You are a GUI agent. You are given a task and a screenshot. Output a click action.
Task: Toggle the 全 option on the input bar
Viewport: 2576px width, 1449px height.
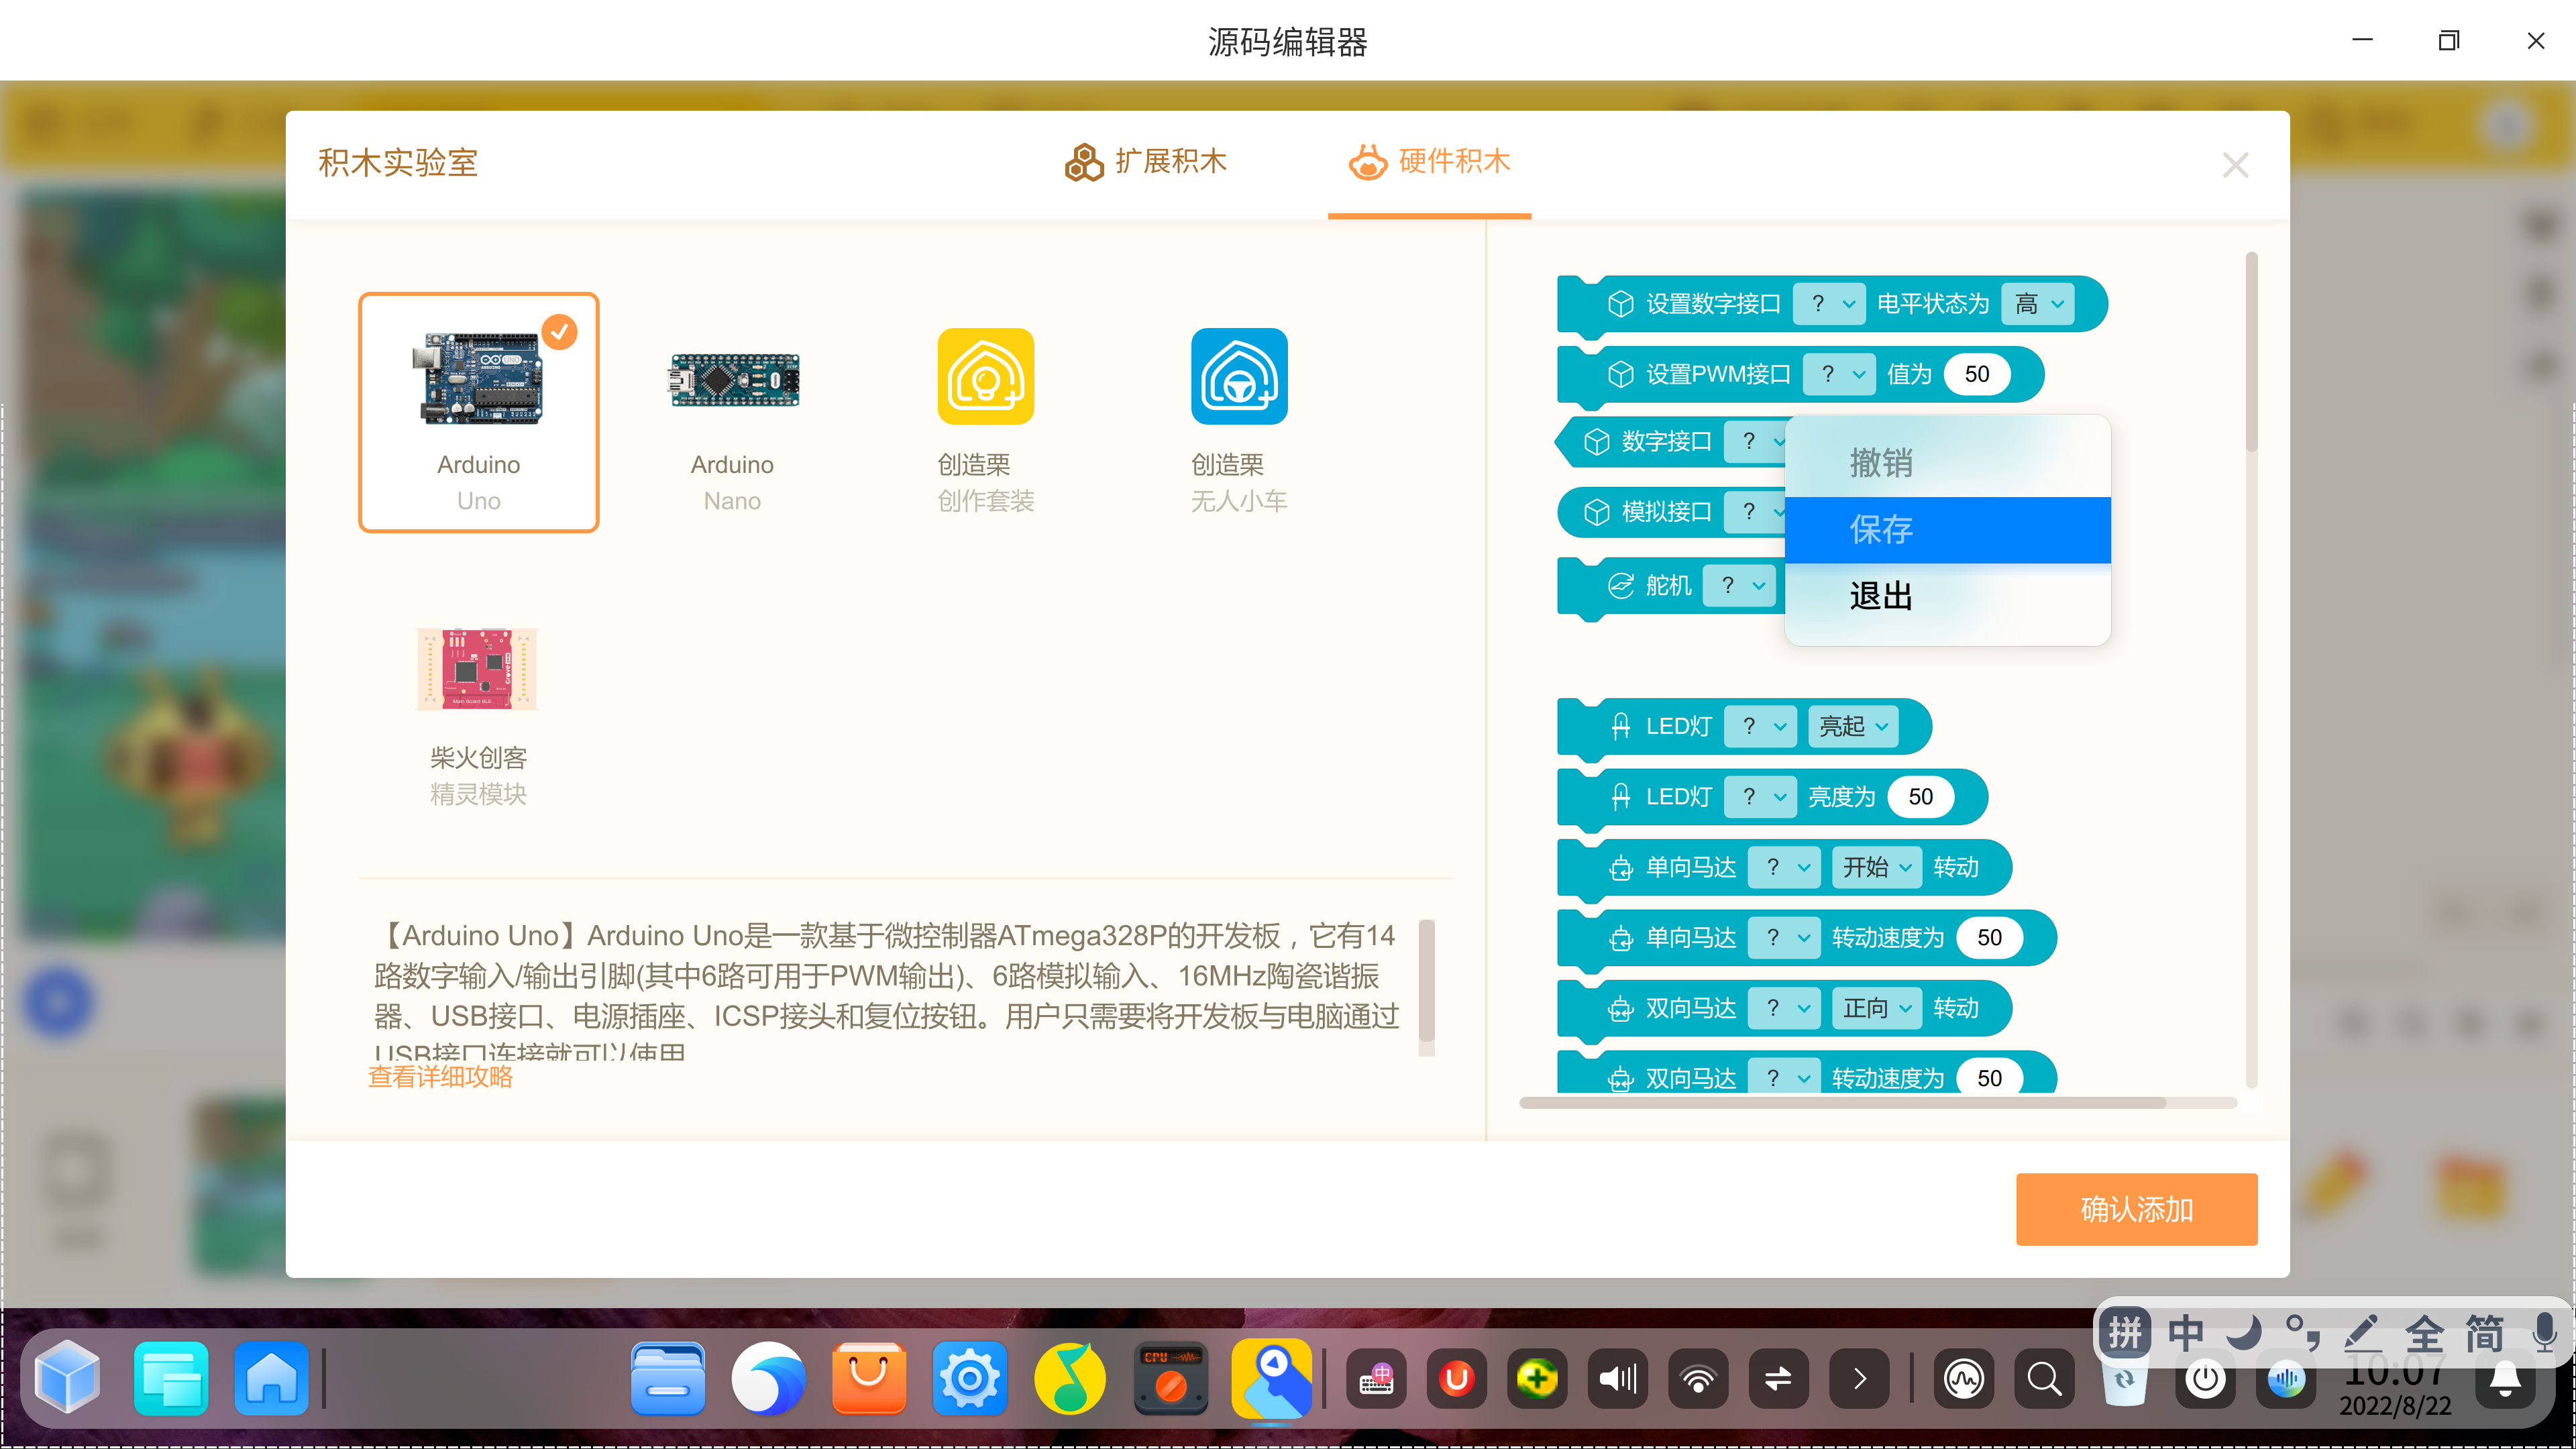click(2424, 1333)
